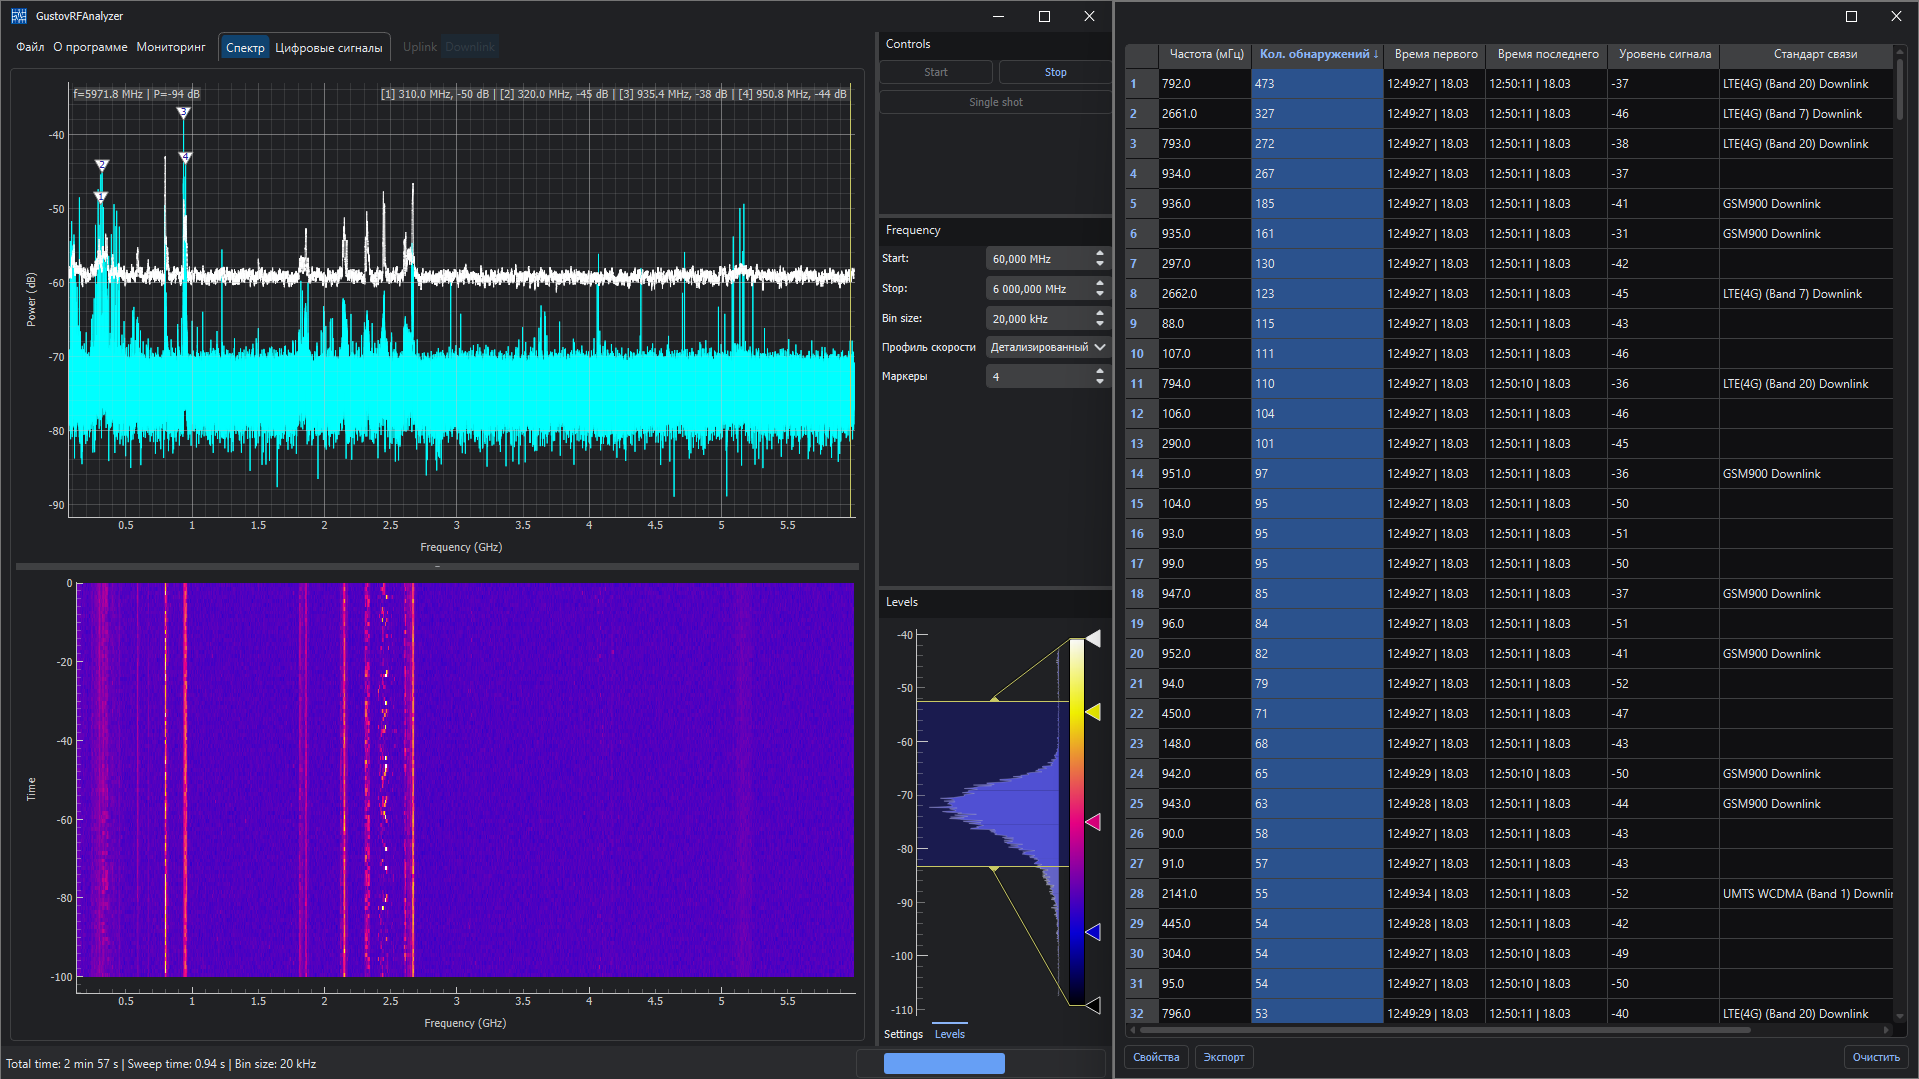Click the black gradient level triangle
Image resolution: width=1919 pixels, height=1079 pixels.
1093,1005
